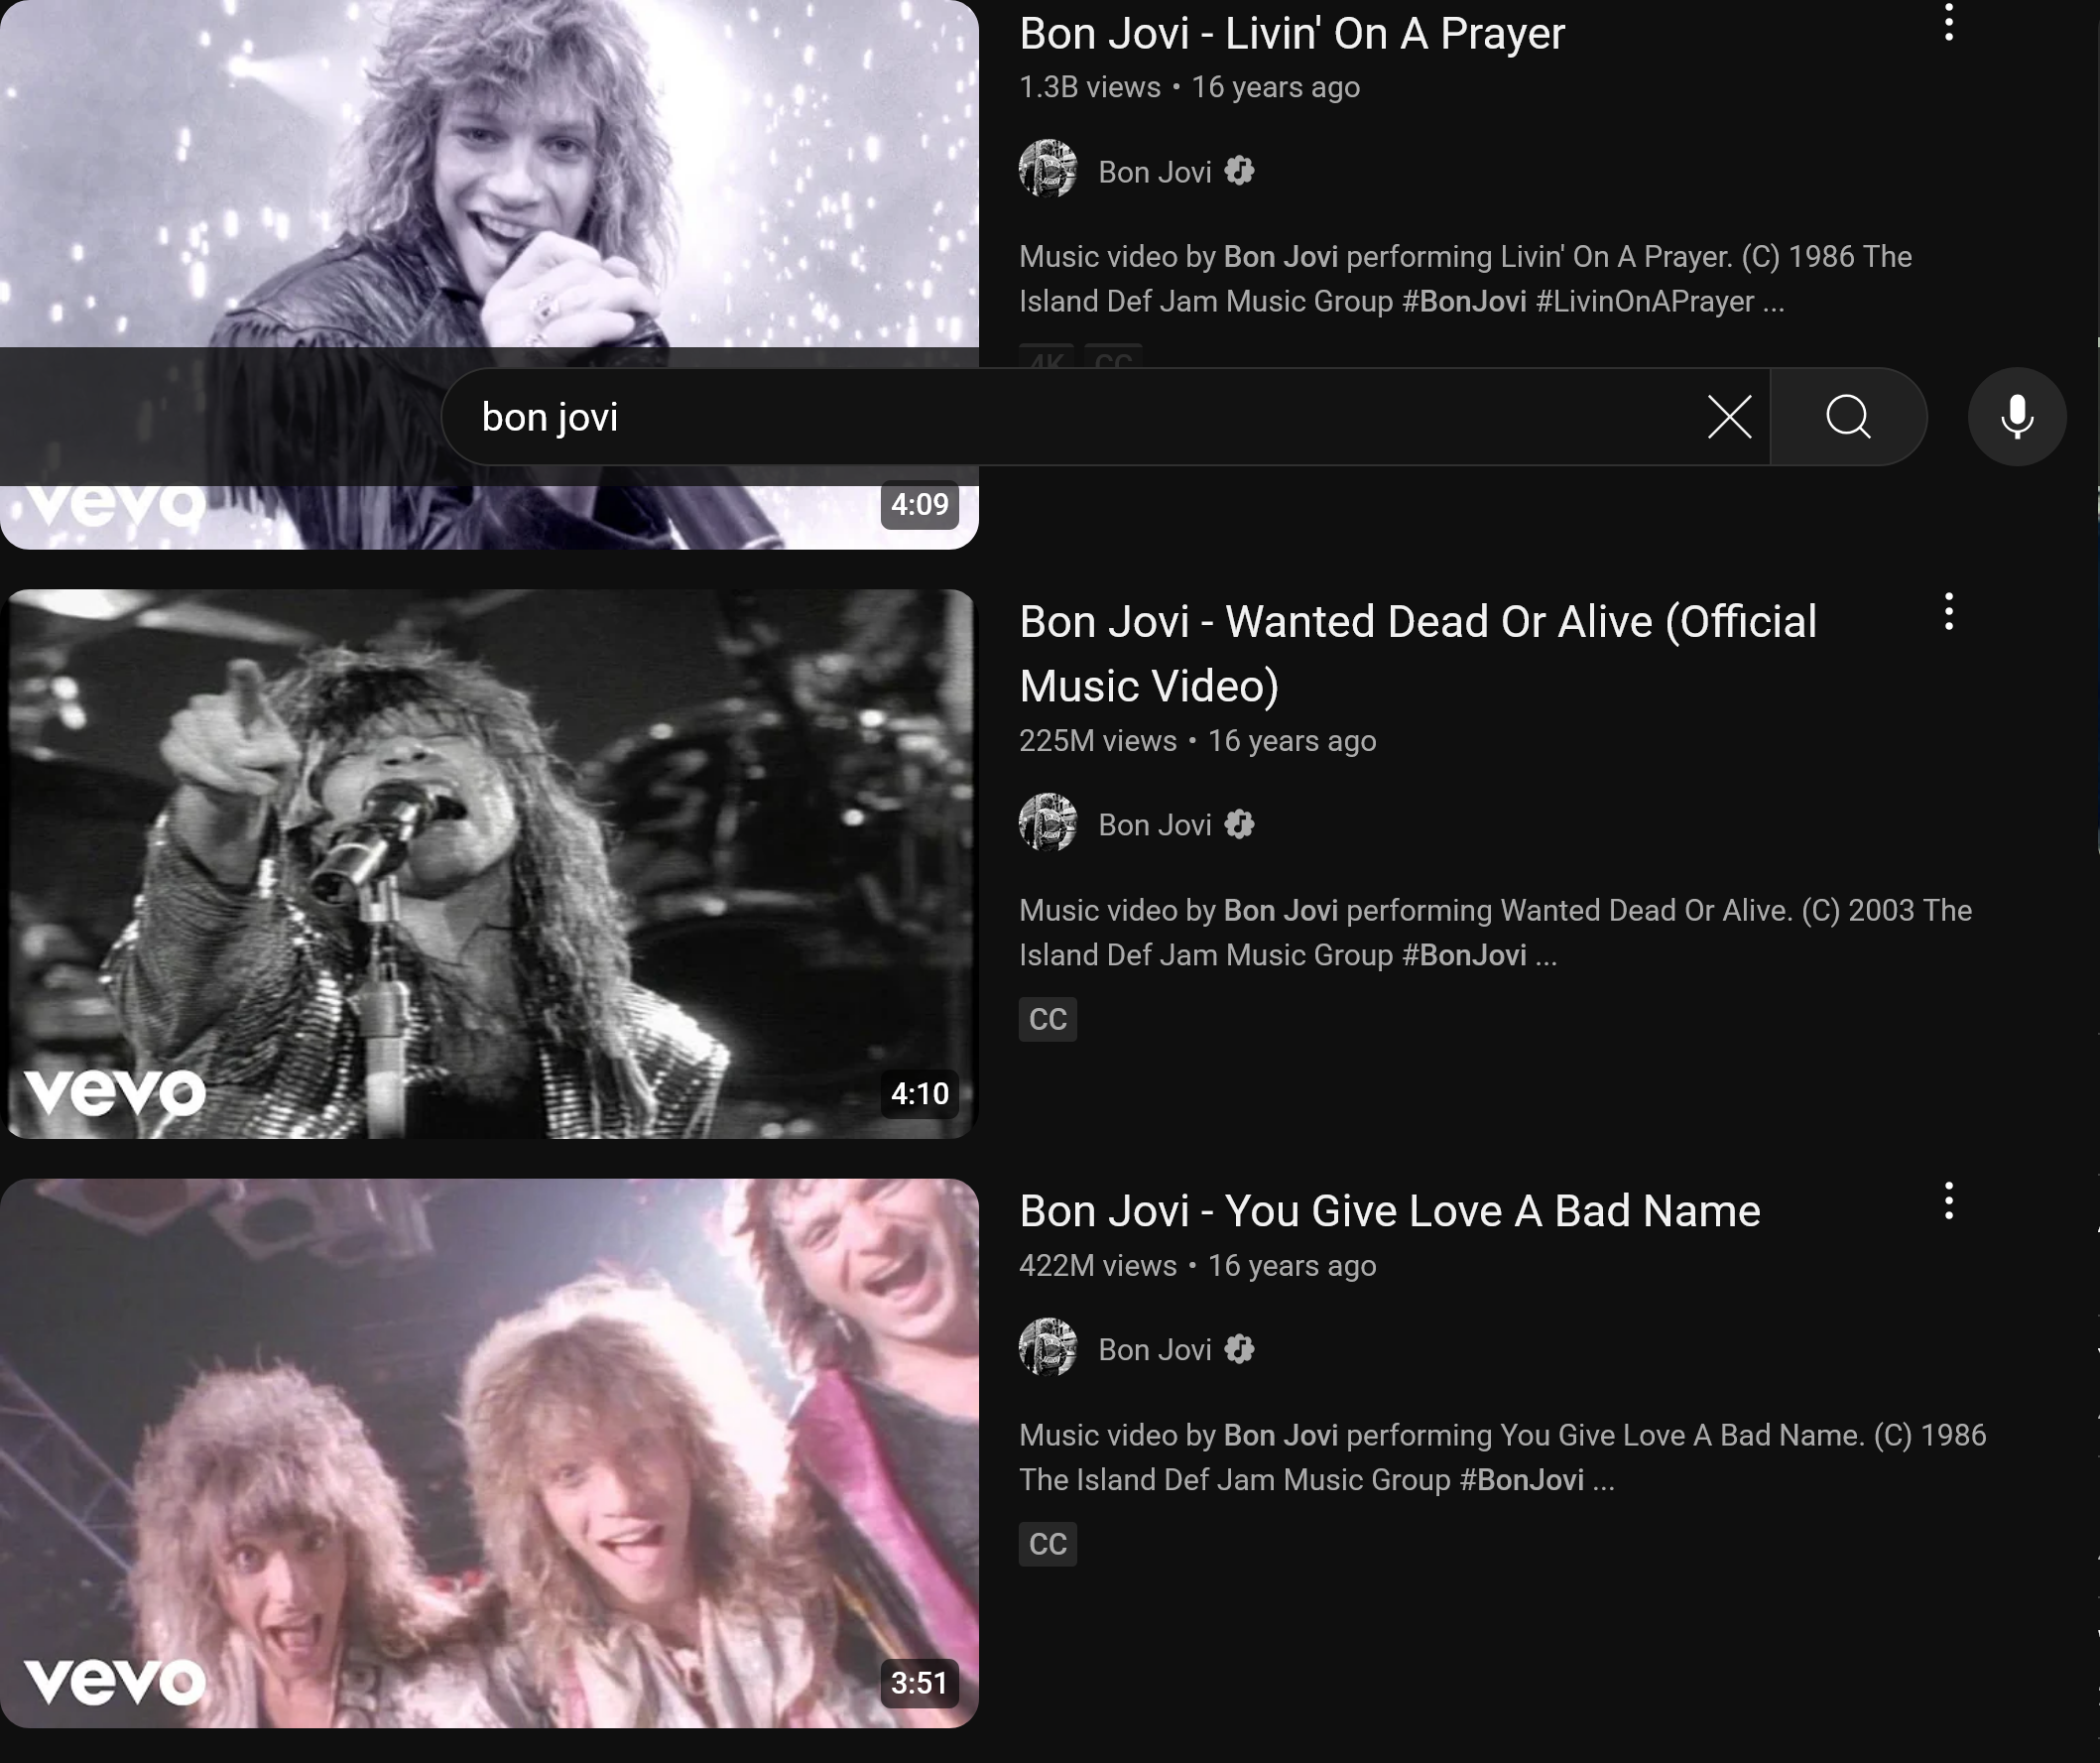Click the #LivinOnAPrayer hashtag in the description
The height and width of the screenshot is (1763, 2100).
point(1644,302)
